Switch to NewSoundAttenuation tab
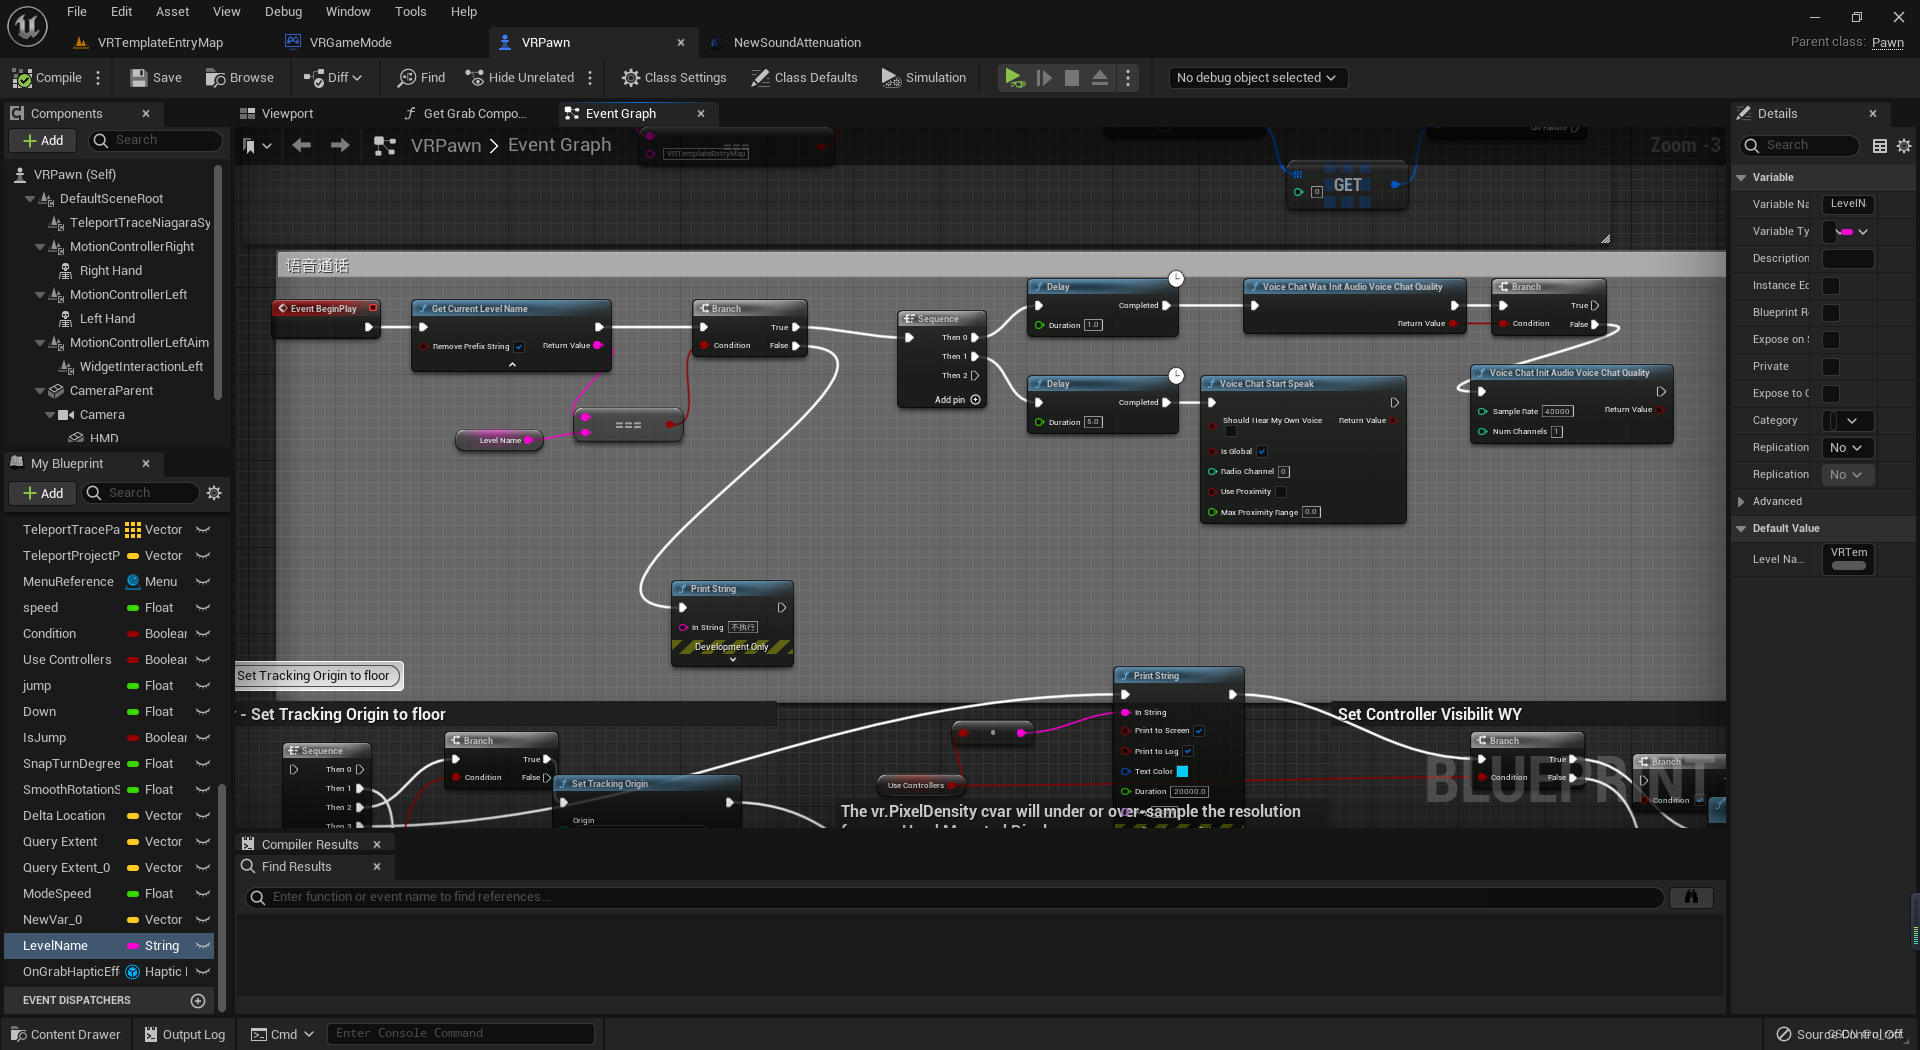Viewport: 1920px width, 1050px height. click(797, 42)
